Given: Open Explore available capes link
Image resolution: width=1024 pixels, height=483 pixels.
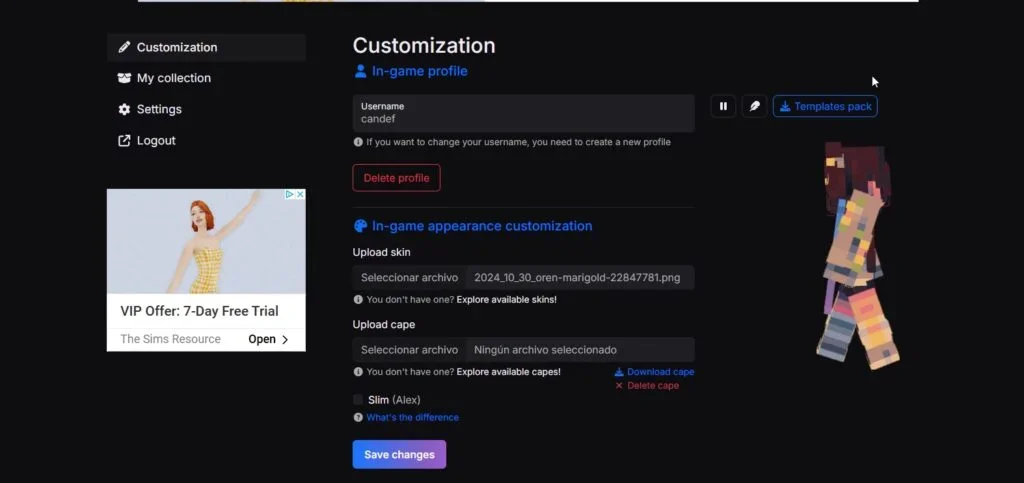Looking at the screenshot, I should pos(509,372).
